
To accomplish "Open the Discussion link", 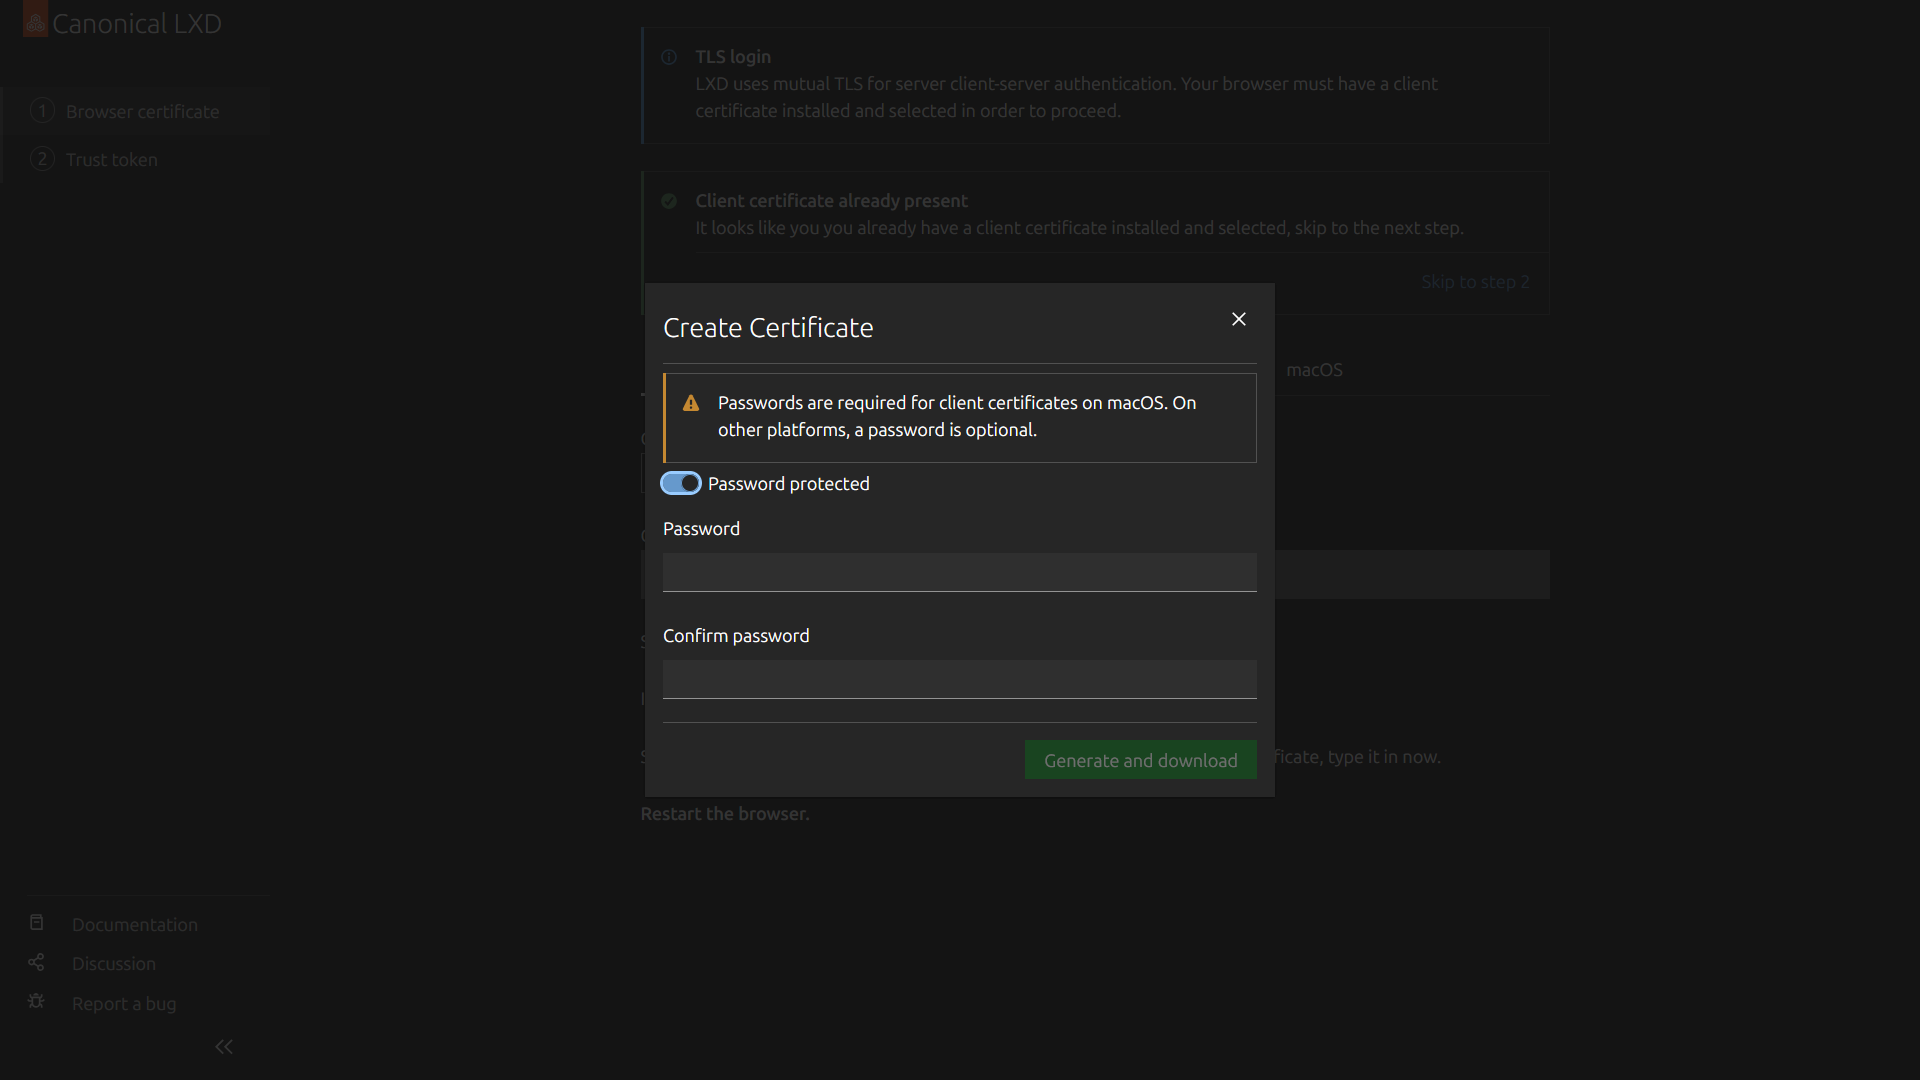I will 114,964.
